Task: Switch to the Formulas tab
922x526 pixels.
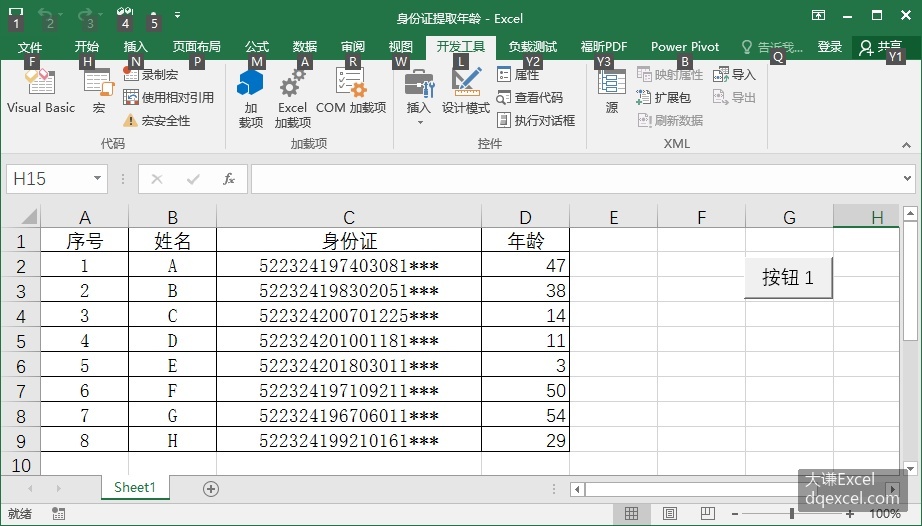Action: (x=256, y=46)
